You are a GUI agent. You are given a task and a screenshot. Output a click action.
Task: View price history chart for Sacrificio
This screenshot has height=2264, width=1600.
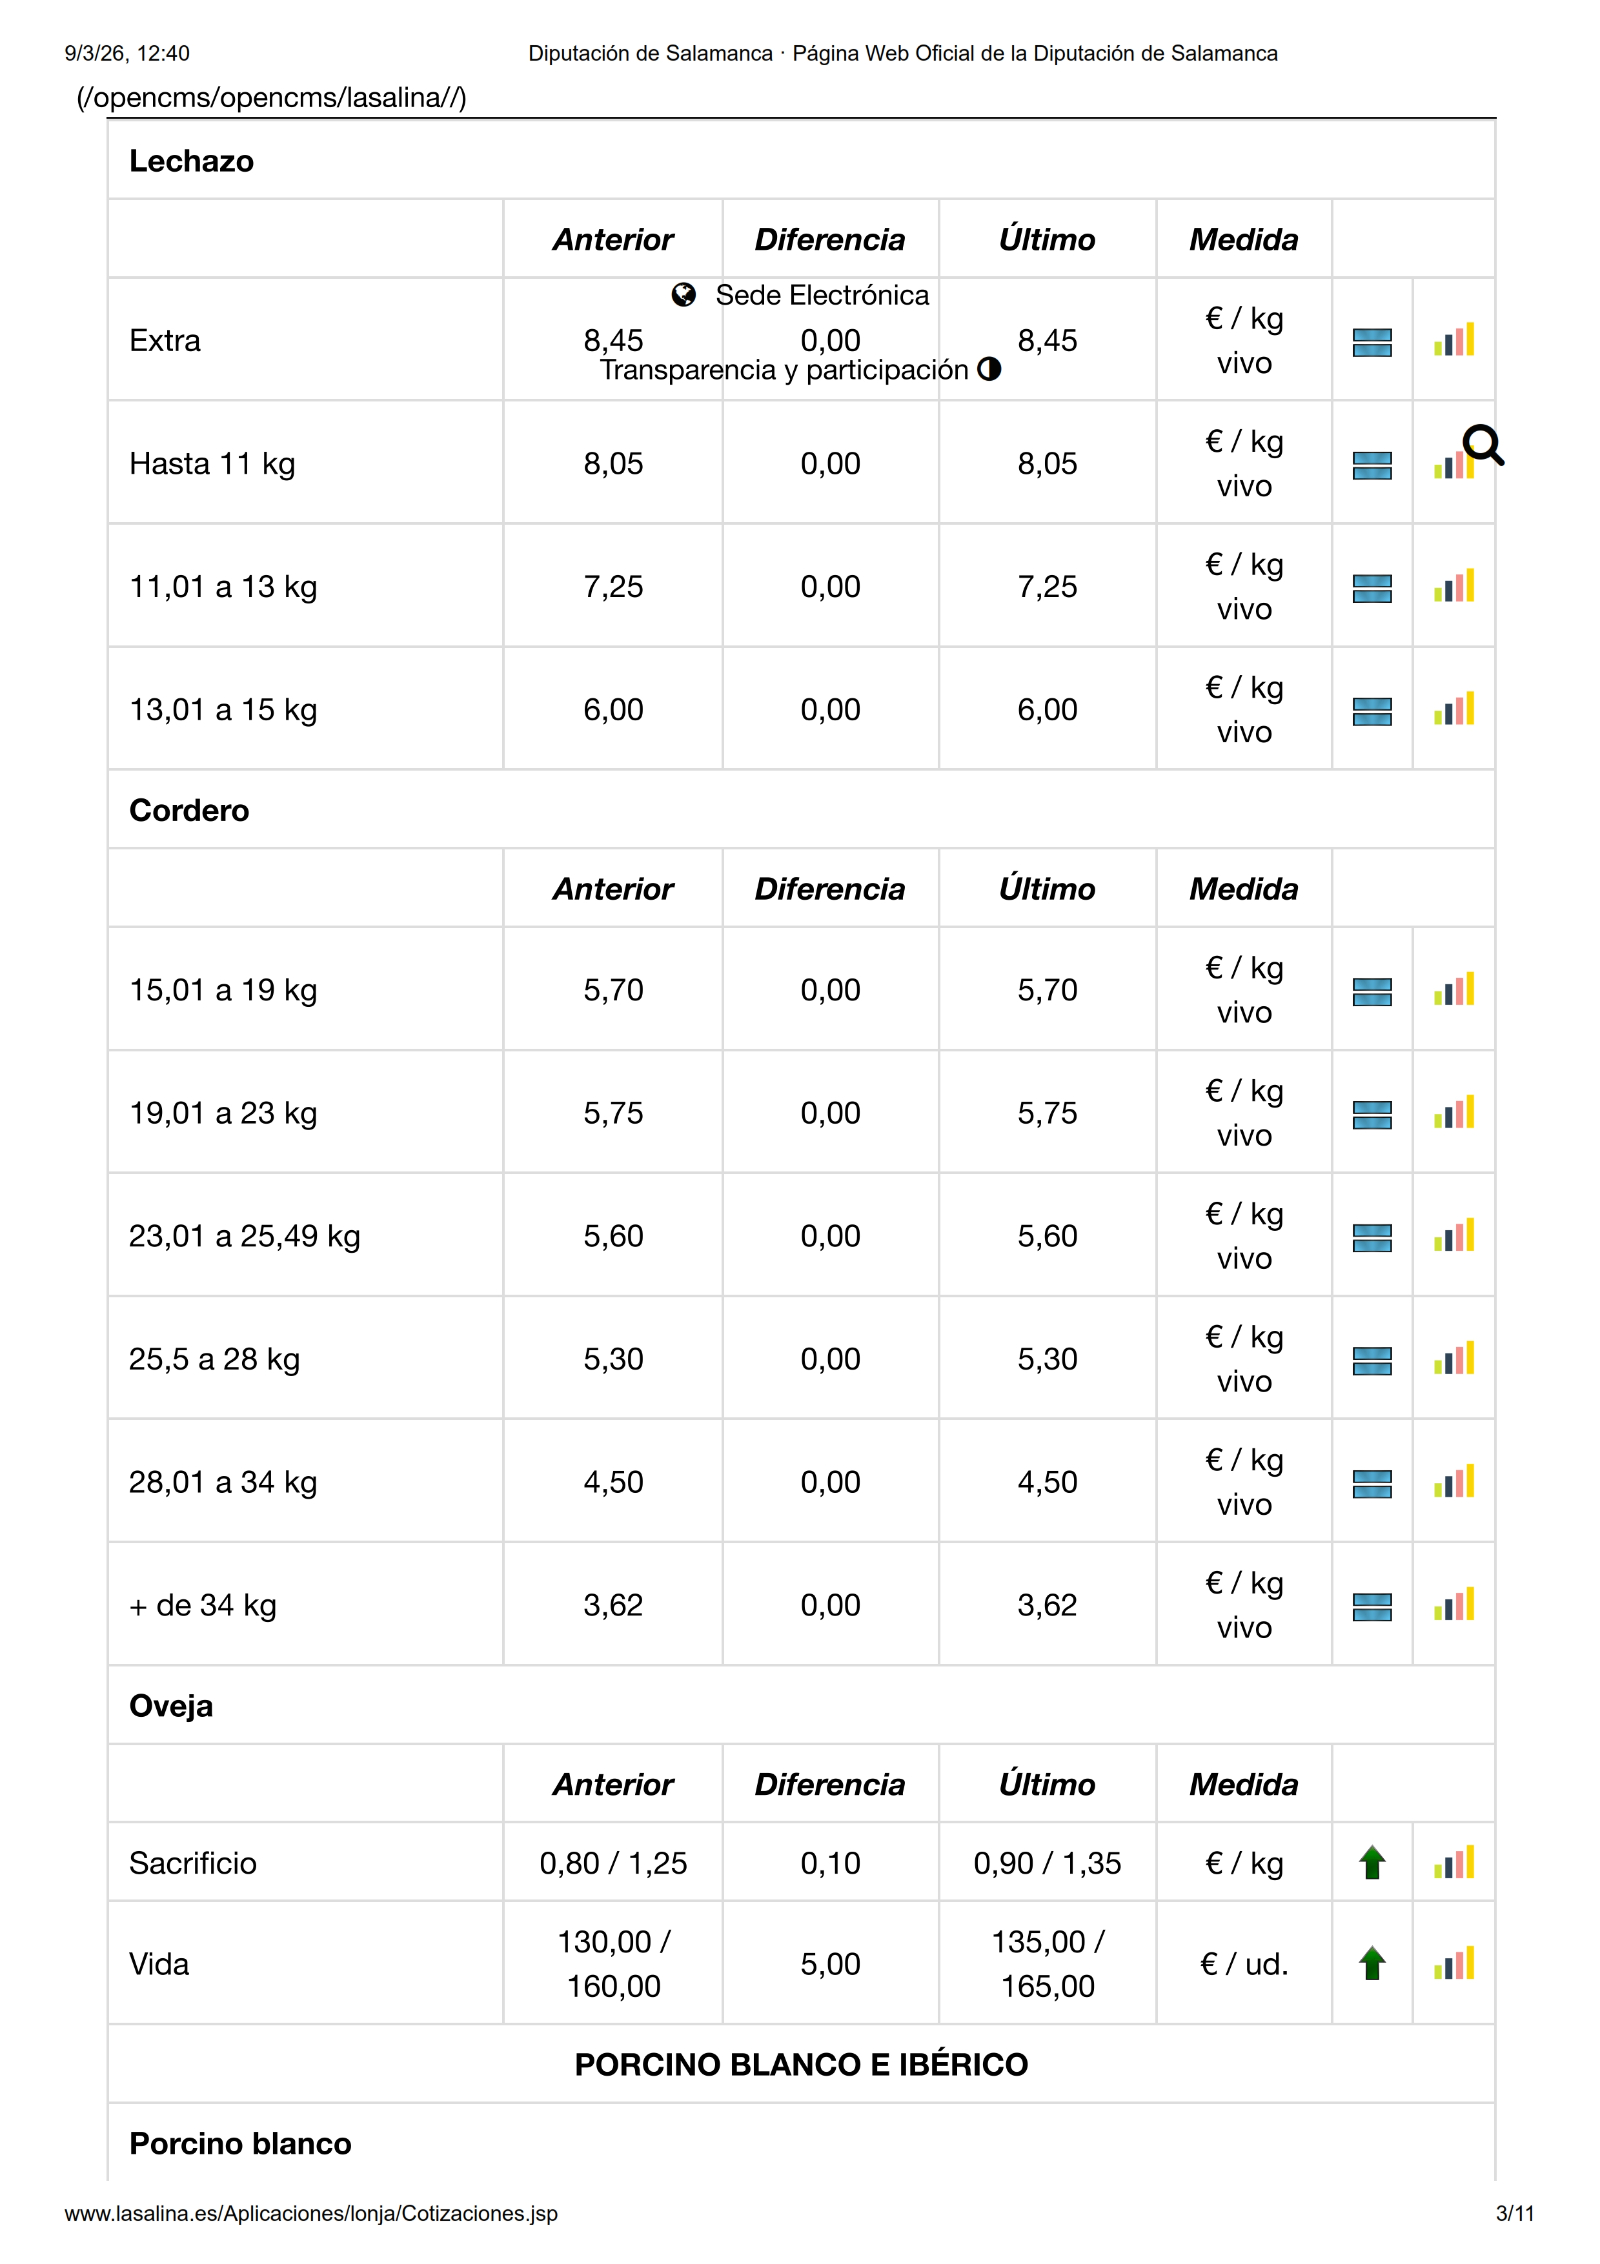1453,1863
